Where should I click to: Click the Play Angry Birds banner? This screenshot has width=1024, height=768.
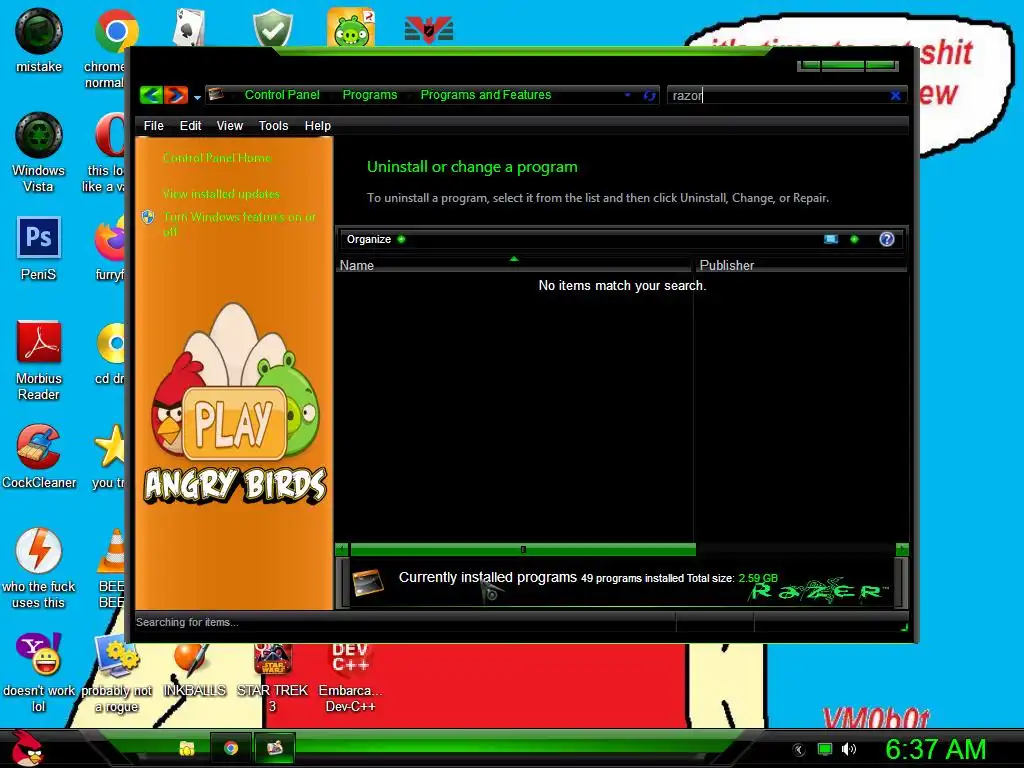(x=235, y=405)
